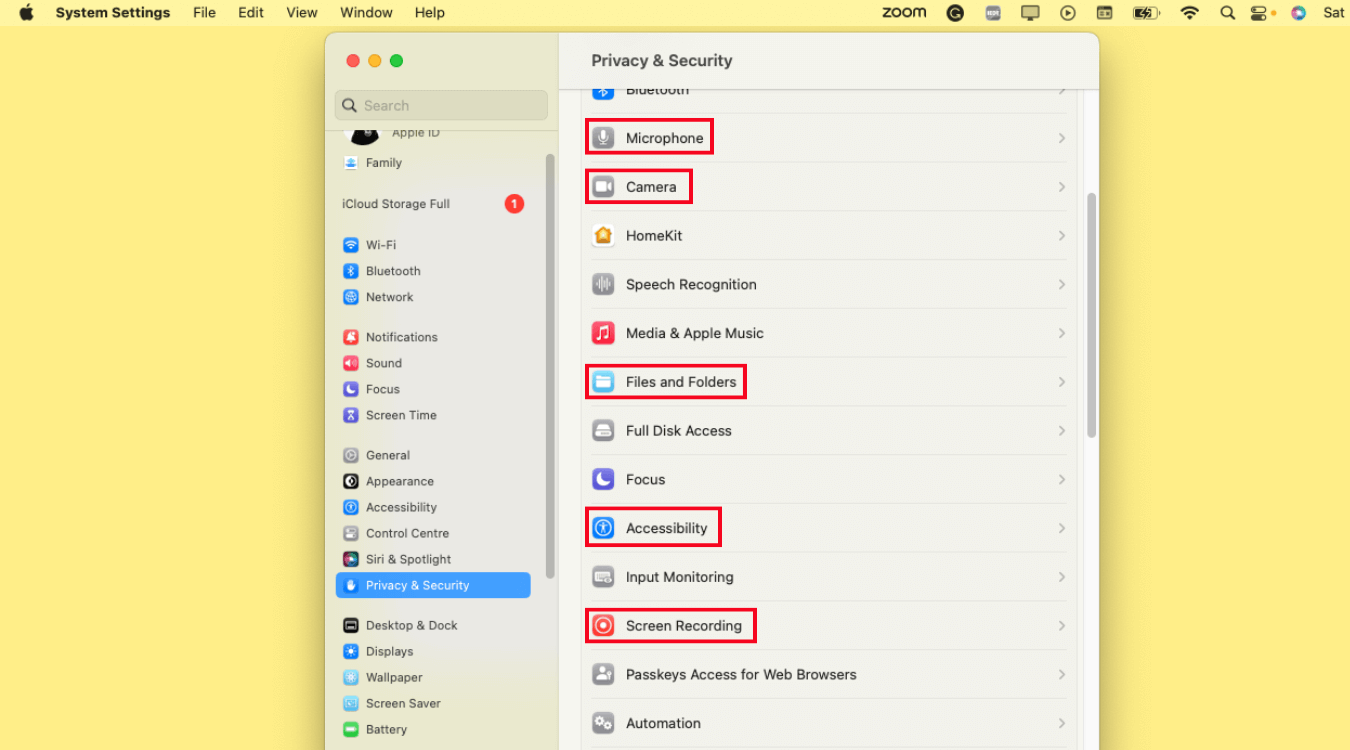Image resolution: width=1350 pixels, height=750 pixels.
Task: Click the Passkeys Access for Web Browsers icon
Action: pyautogui.click(x=603, y=675)
